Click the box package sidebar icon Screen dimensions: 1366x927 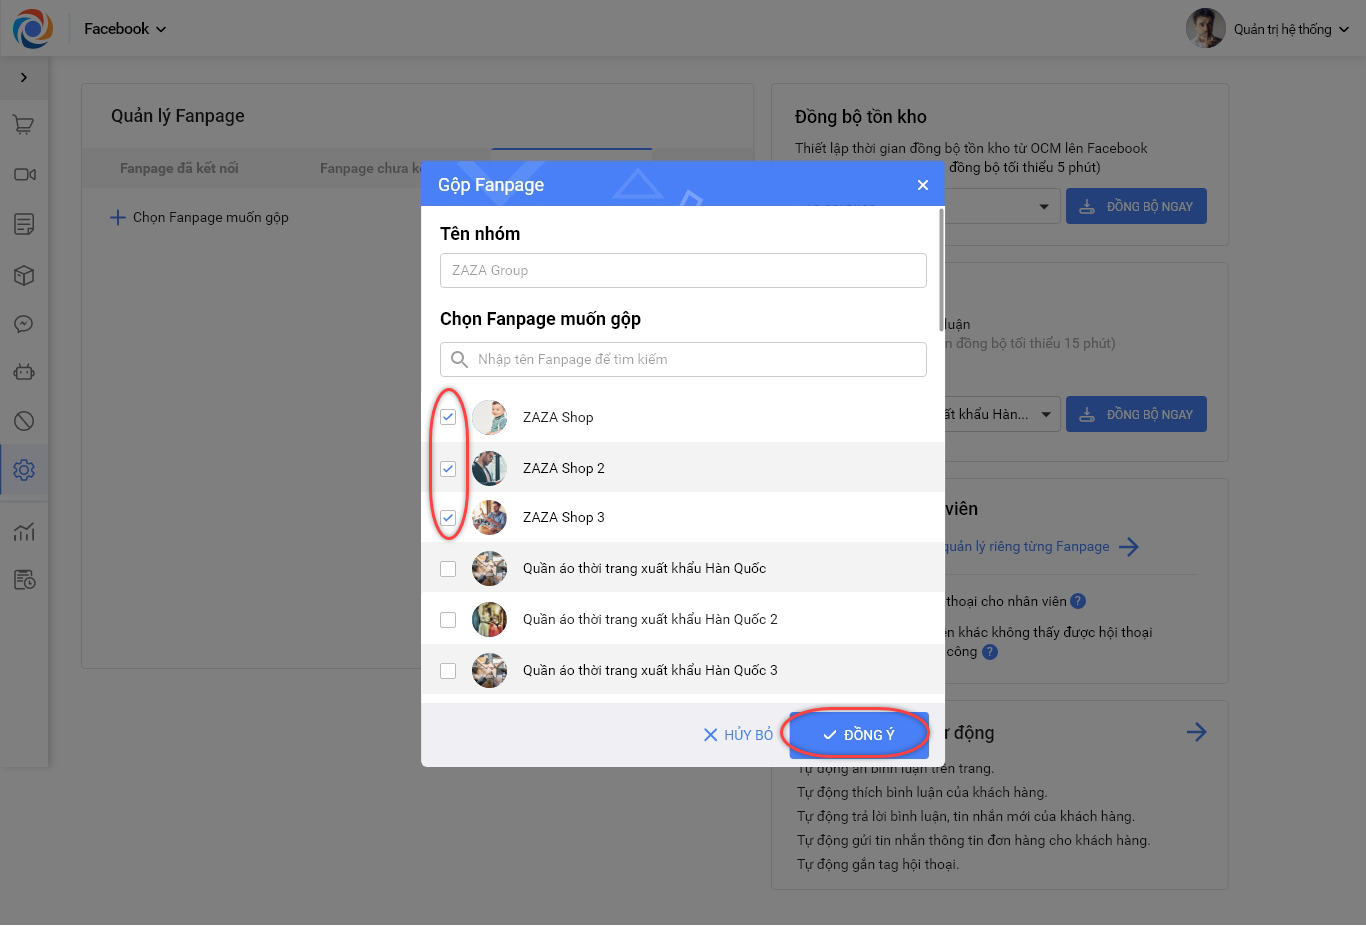coord(24,276)
